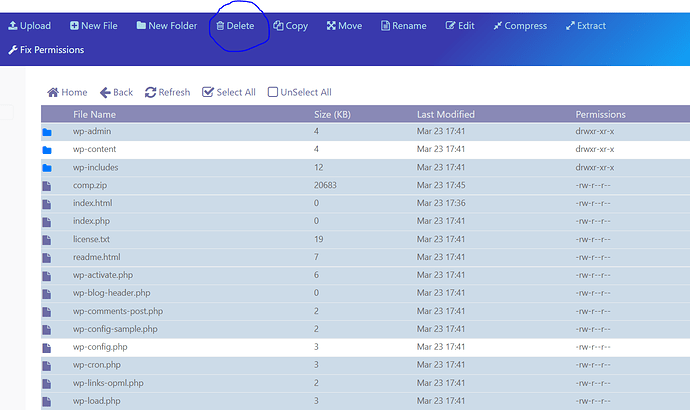This screenshot has height=410, width=690.
Task: Click the wp-includes folder icon
Action: coord(47,168)
